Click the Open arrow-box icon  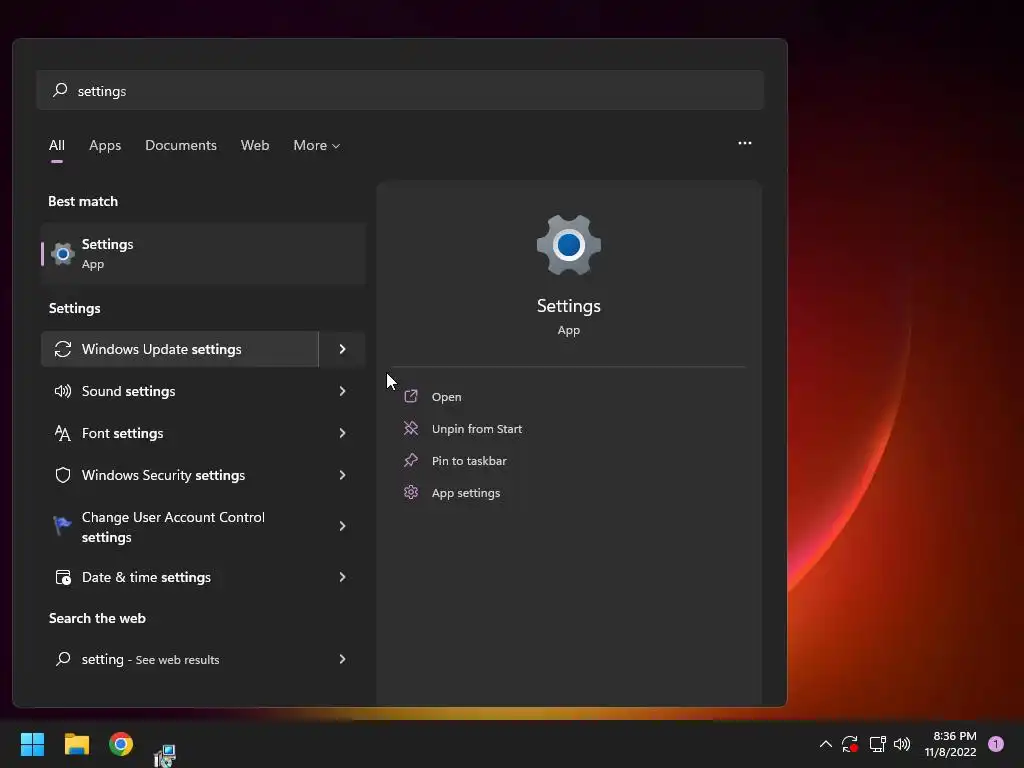[411, 396]
